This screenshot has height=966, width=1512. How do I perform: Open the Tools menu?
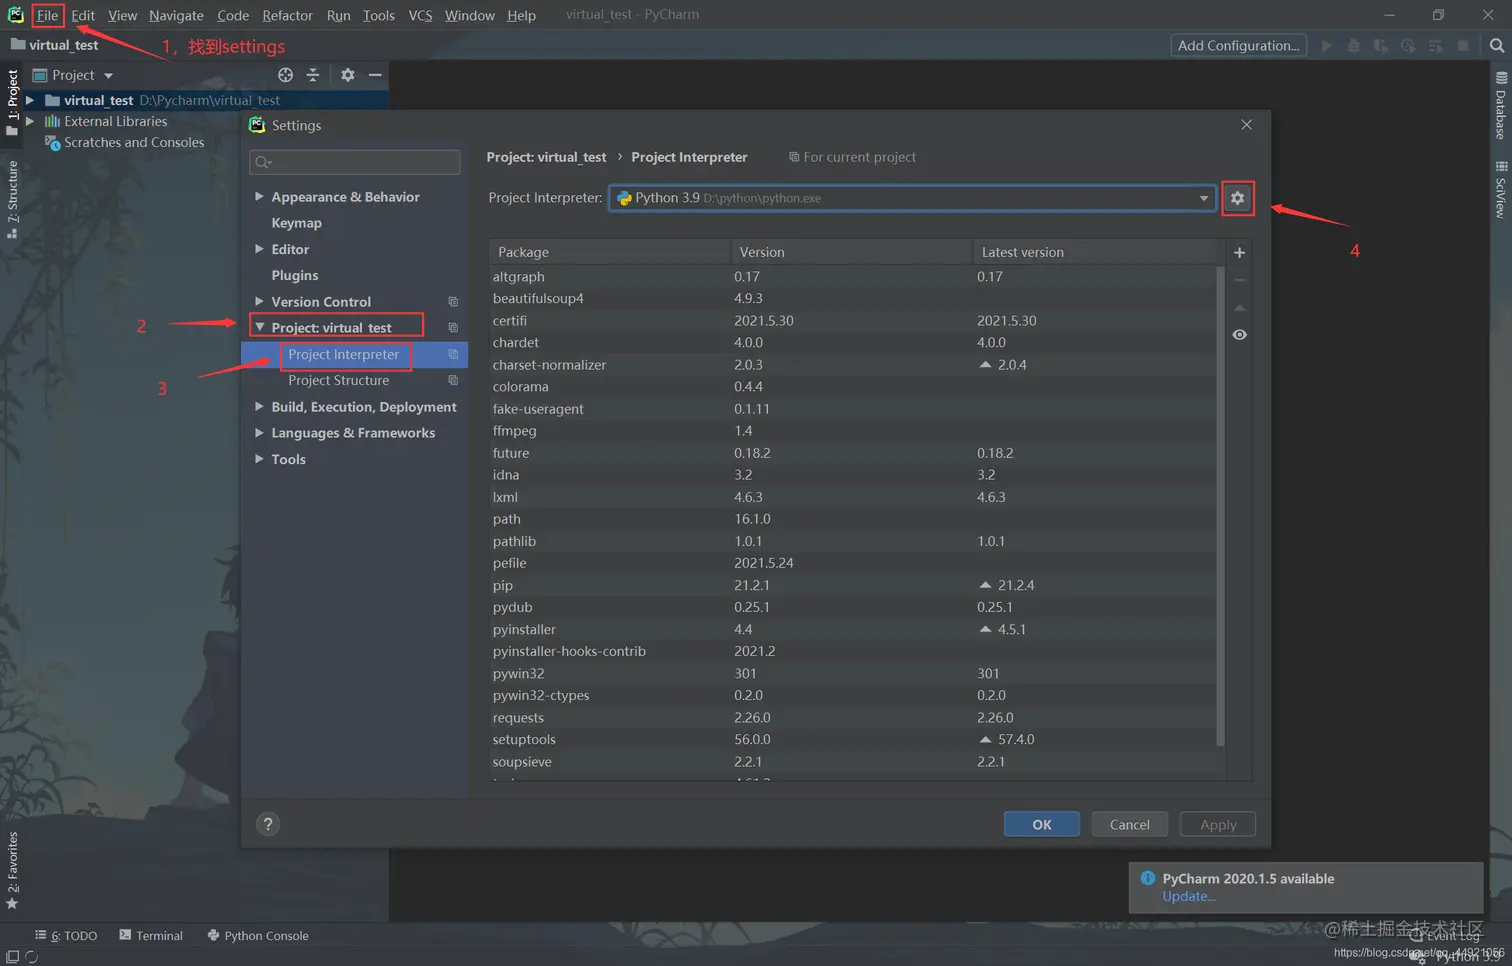378,15
